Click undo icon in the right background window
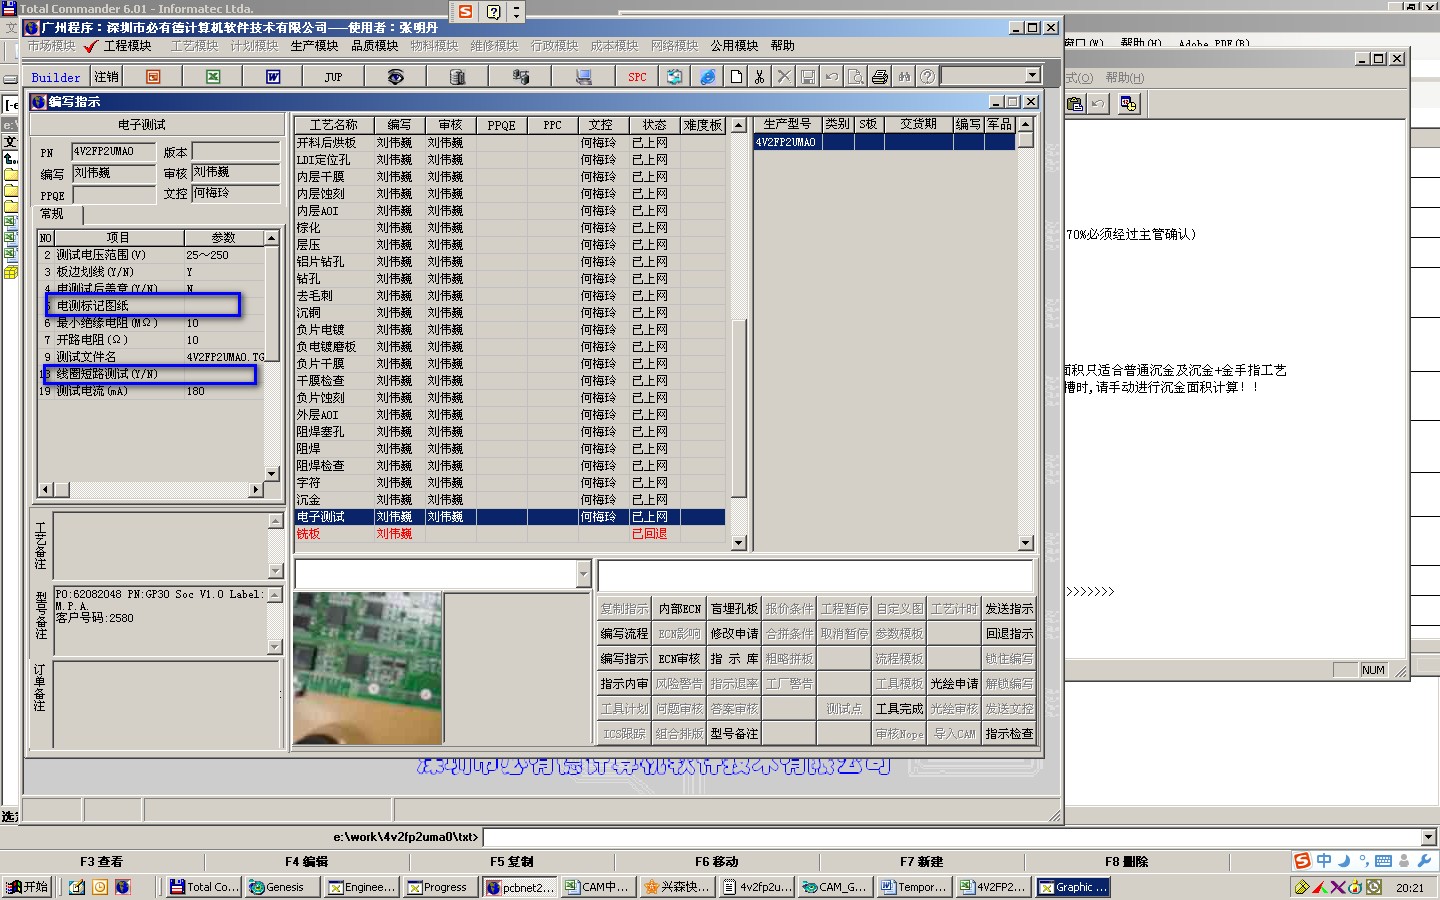1440x900 pixels. 1098,104
